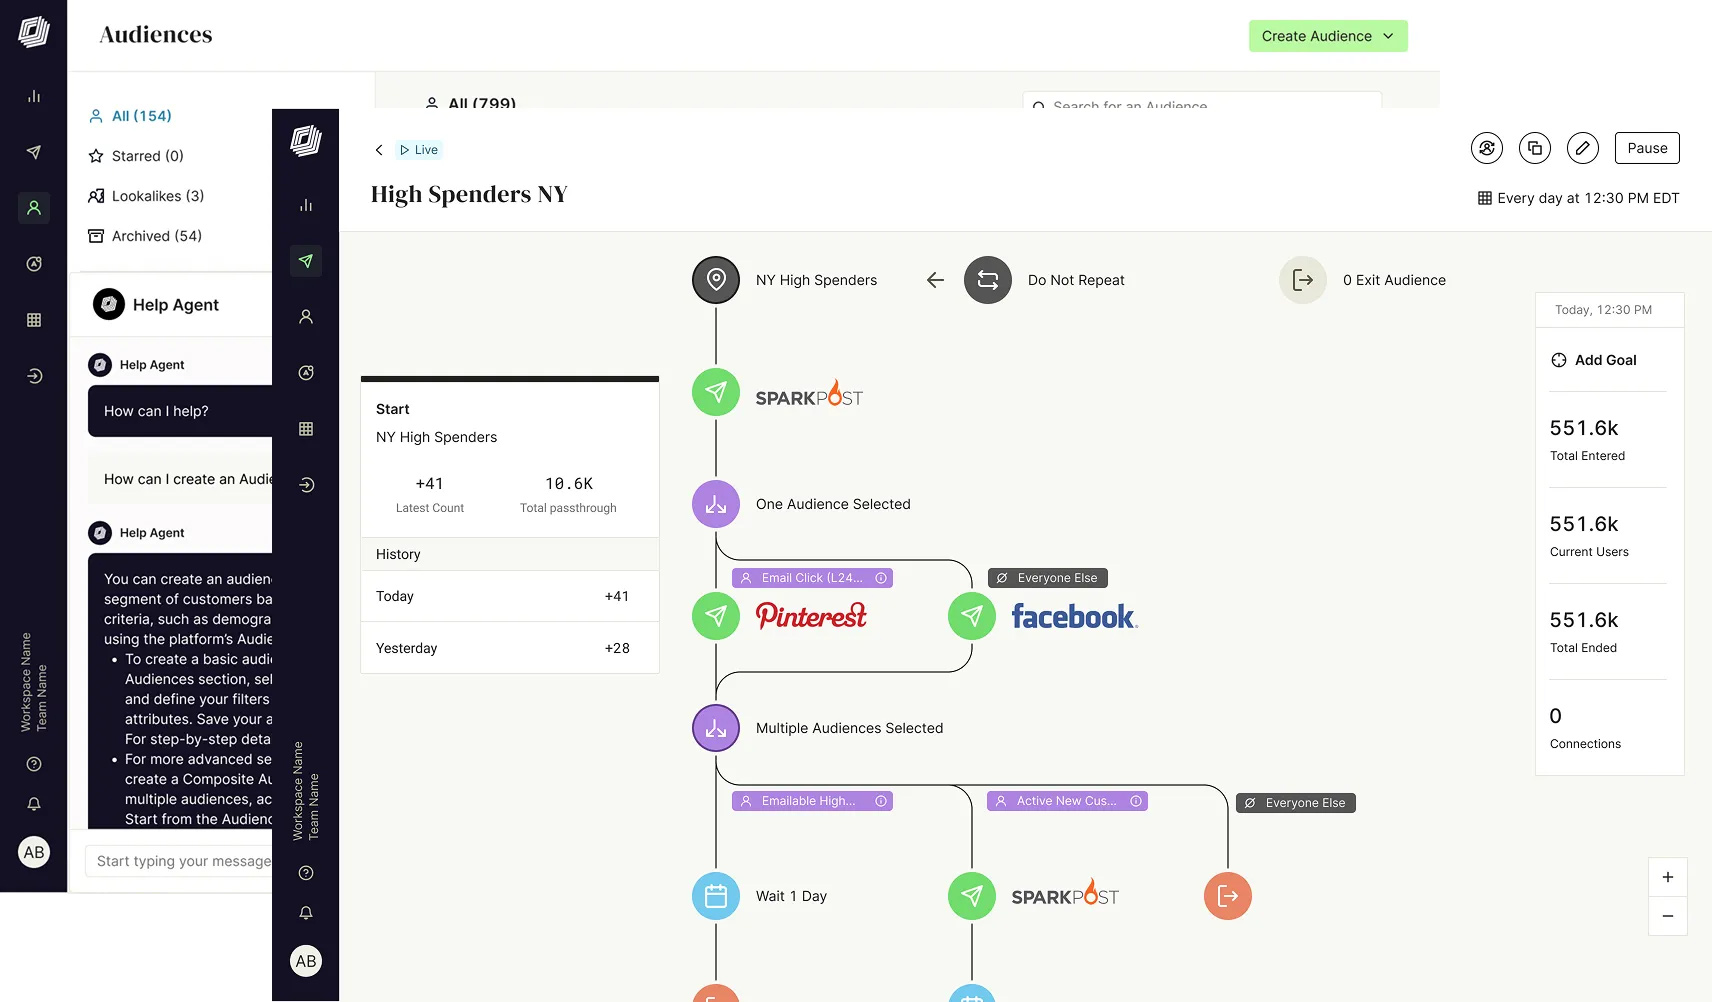Screen dimensions: 1712x1002
Task: Click the zoom in plus button
Action: point(1667,877)
